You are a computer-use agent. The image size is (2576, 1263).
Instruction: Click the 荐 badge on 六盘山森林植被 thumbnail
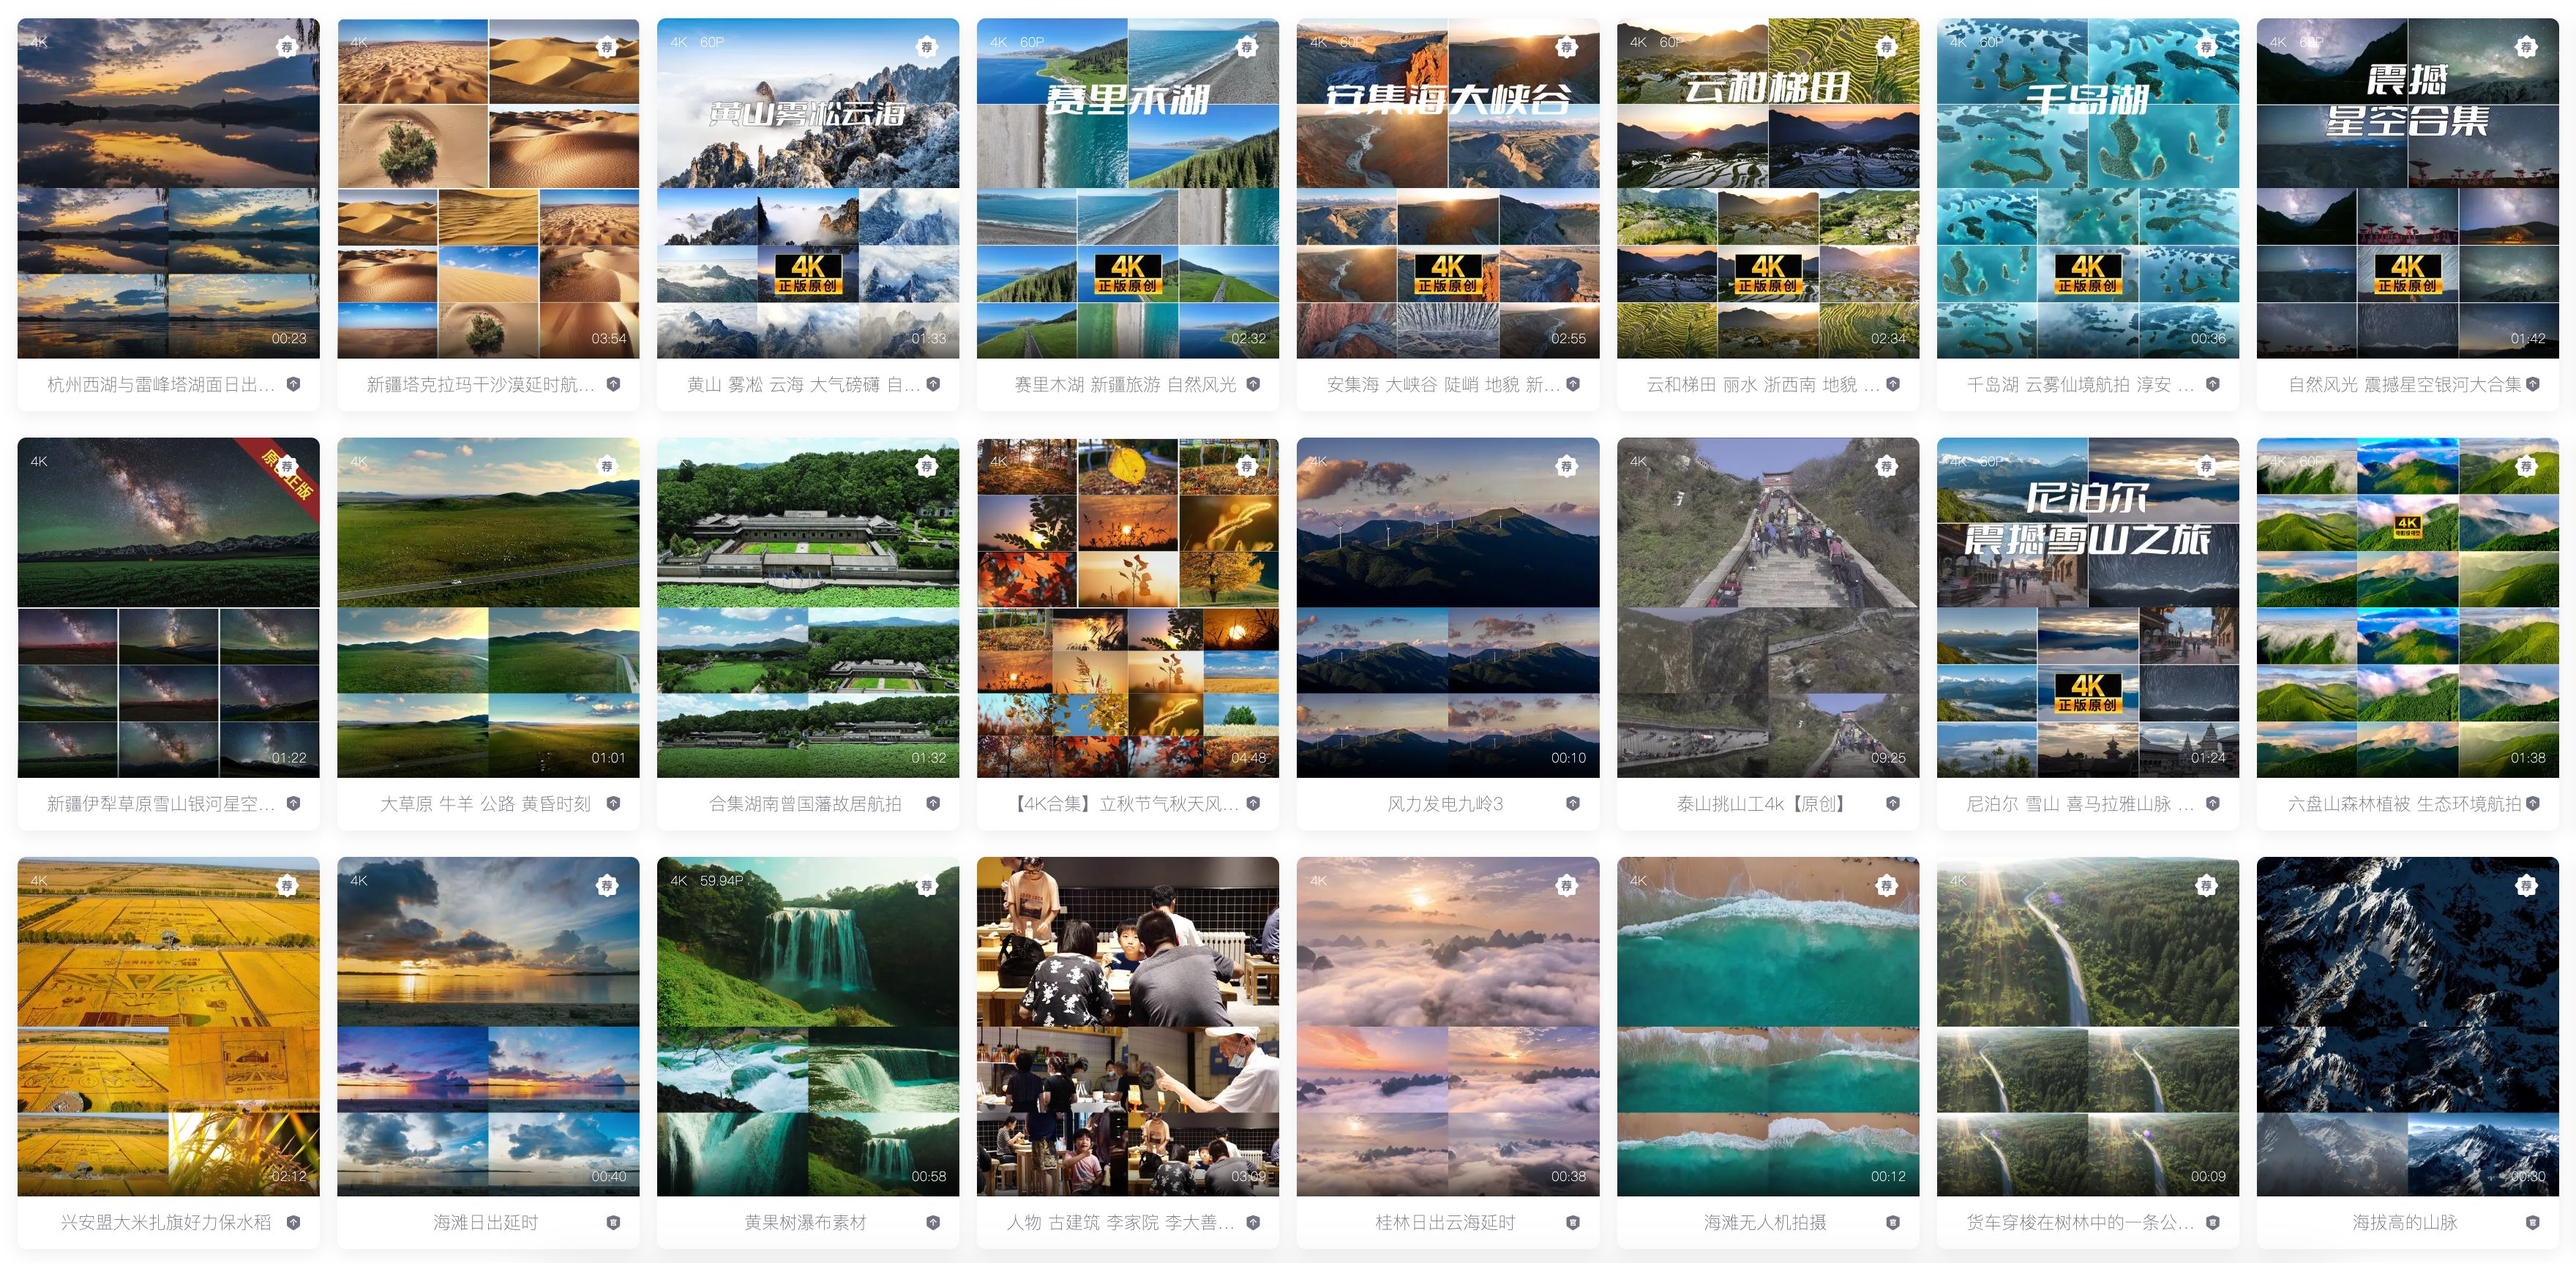coord(2526,466)
